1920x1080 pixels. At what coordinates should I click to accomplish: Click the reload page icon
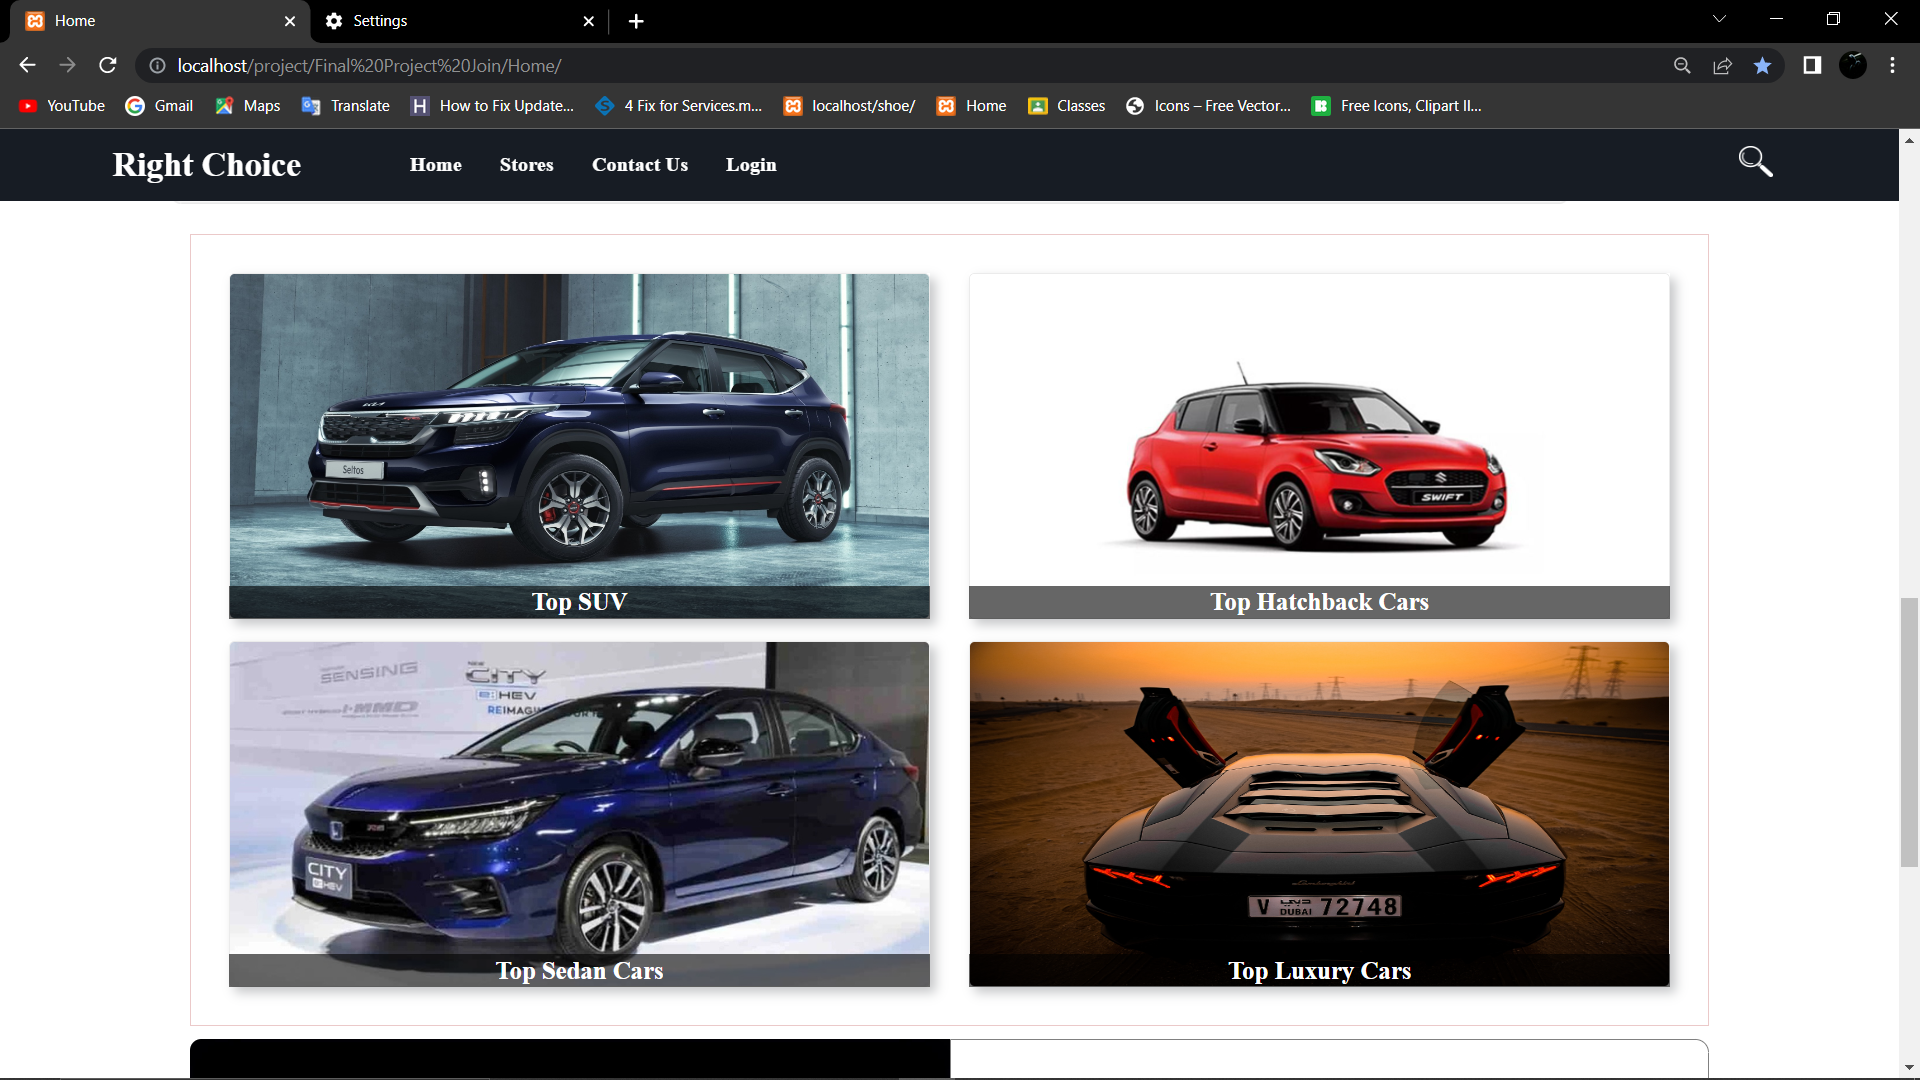[x=107, y=65]
